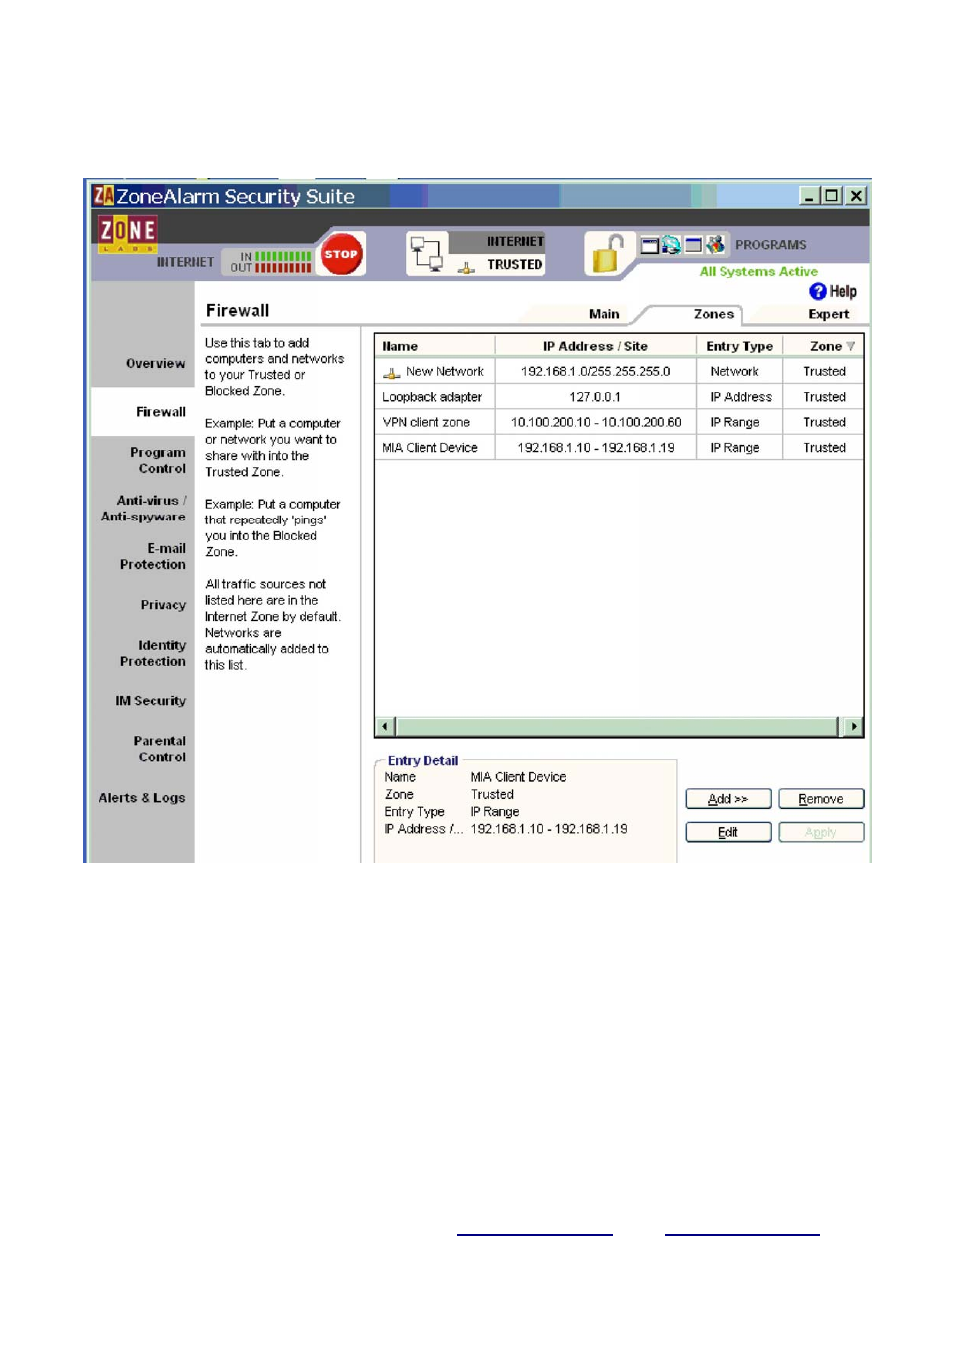Select the New Network entry name

click(x=445, y=371)
